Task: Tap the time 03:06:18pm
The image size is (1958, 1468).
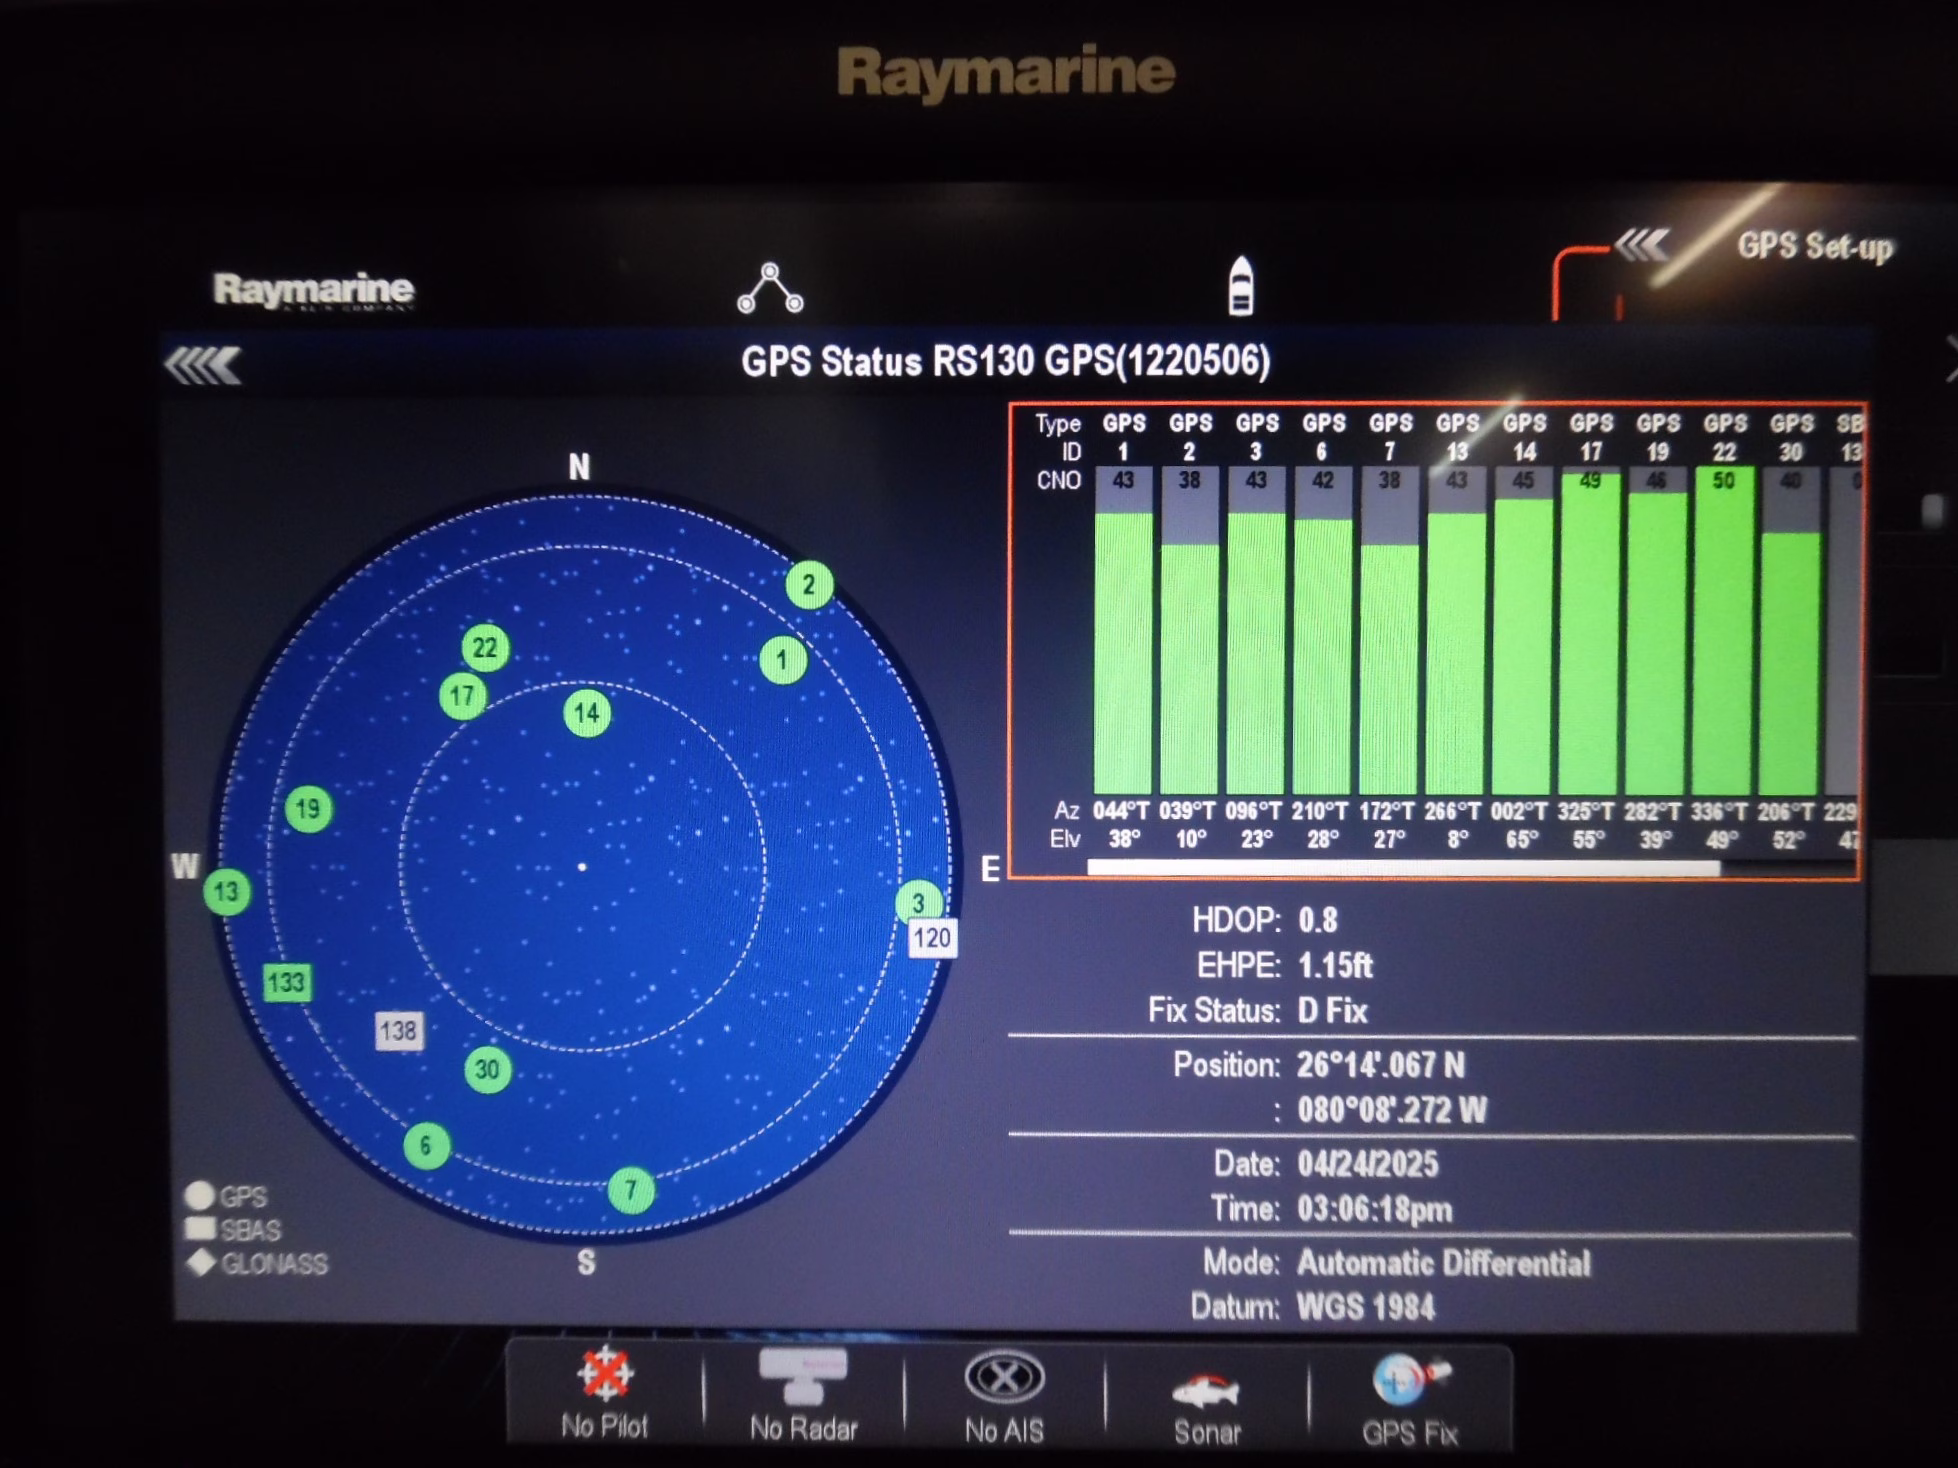Action: [x=1374, y=1210]
